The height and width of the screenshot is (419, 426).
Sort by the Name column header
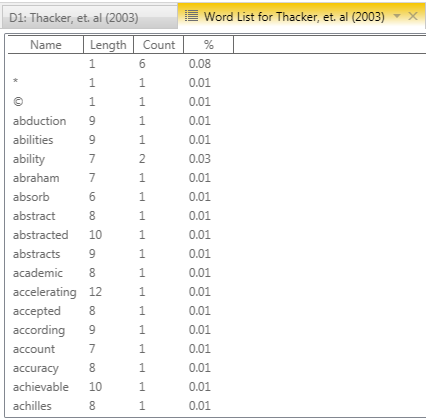[46, 45]
